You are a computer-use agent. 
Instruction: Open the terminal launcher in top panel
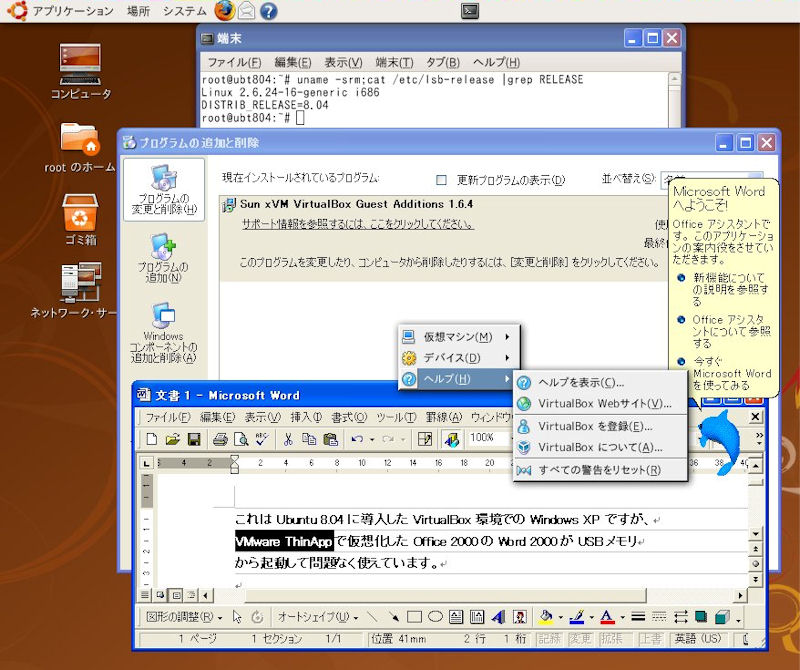point(469,11)
